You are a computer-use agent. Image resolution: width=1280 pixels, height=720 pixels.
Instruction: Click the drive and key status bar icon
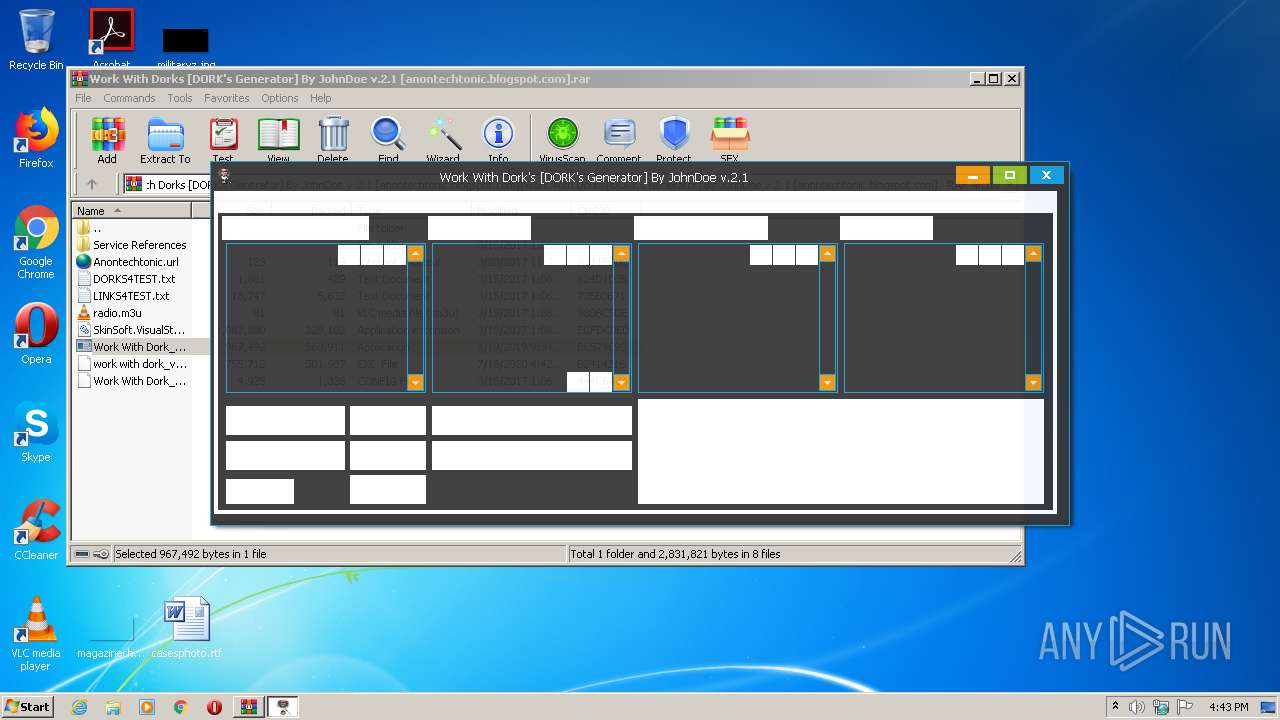(x=92, y=554)
